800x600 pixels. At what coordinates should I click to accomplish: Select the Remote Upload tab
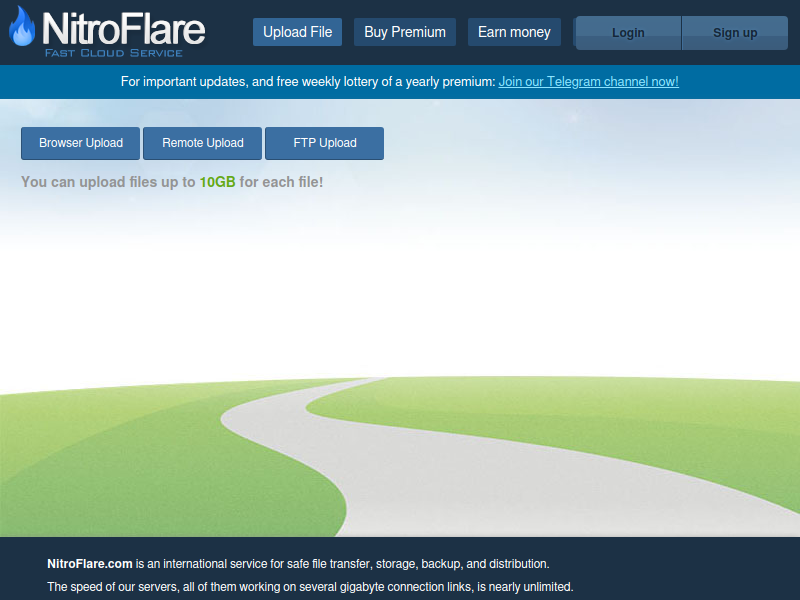click(203, 143)
